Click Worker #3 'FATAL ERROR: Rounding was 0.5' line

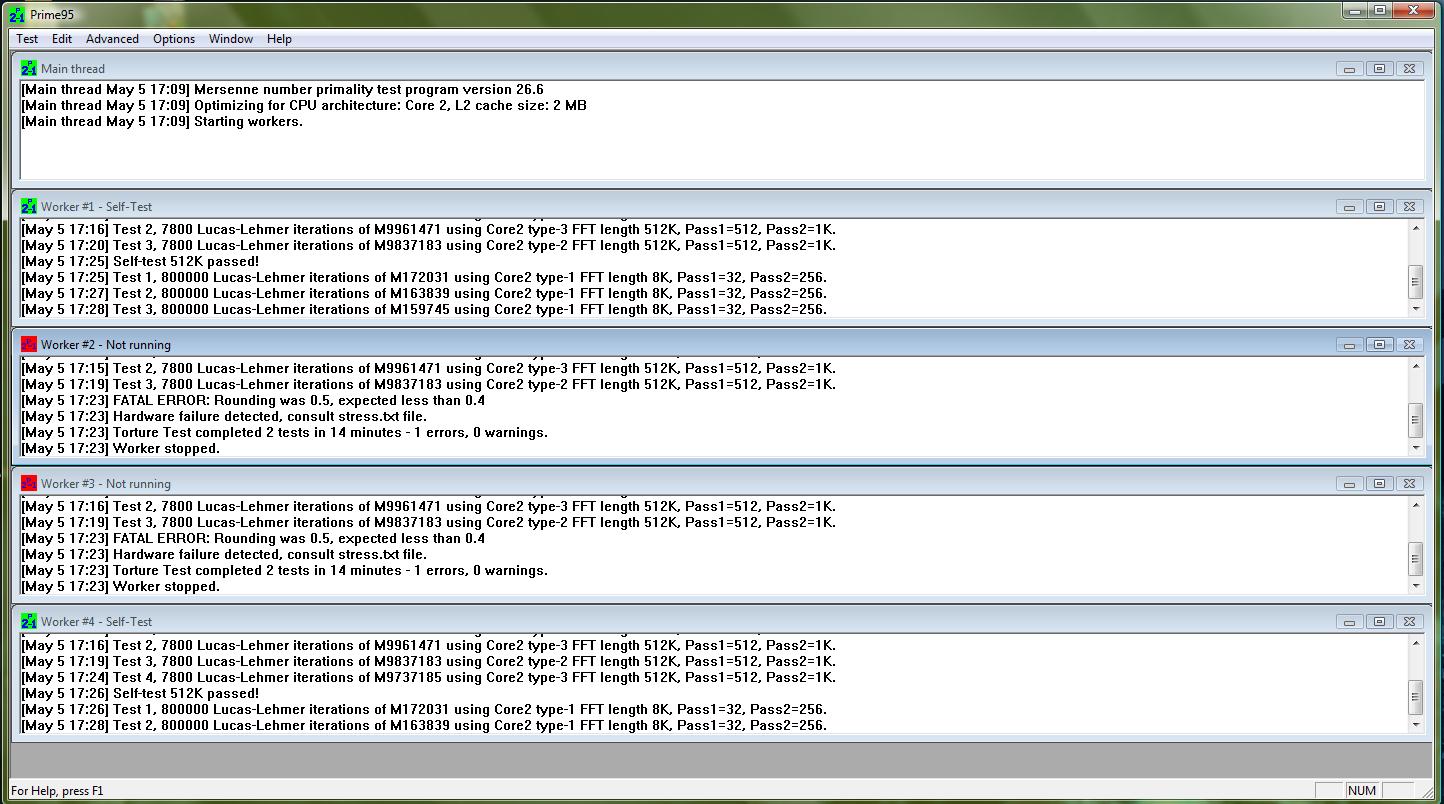(253, 538)
